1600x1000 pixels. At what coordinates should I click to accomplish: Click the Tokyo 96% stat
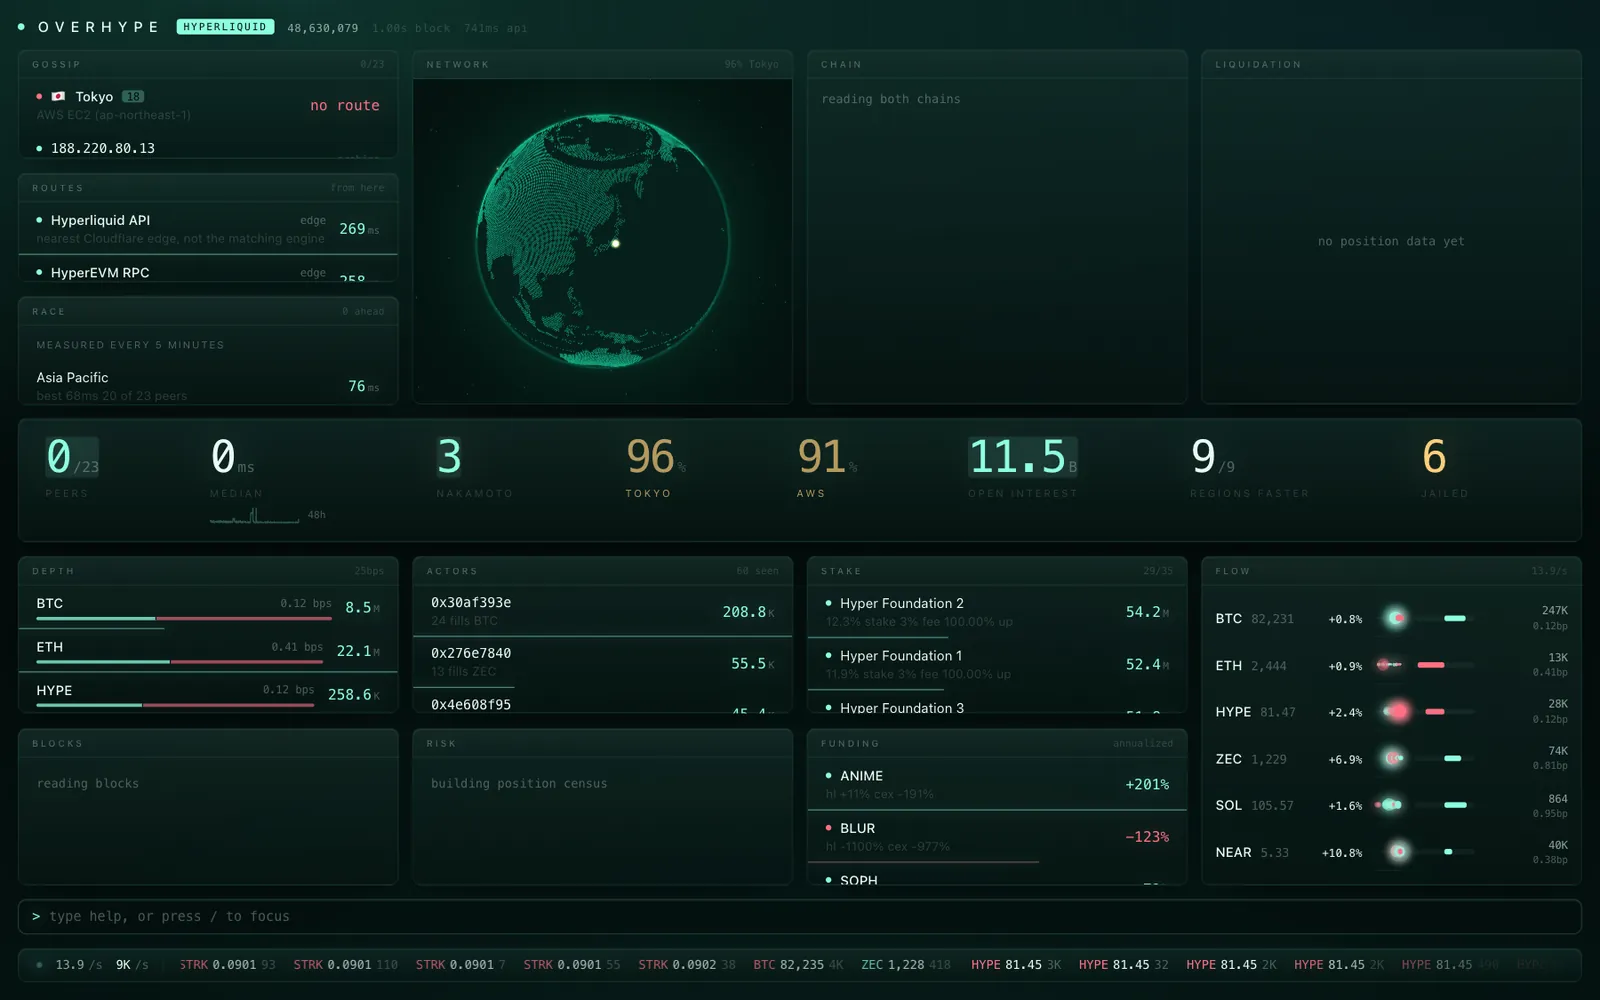(x=655, y=466)
